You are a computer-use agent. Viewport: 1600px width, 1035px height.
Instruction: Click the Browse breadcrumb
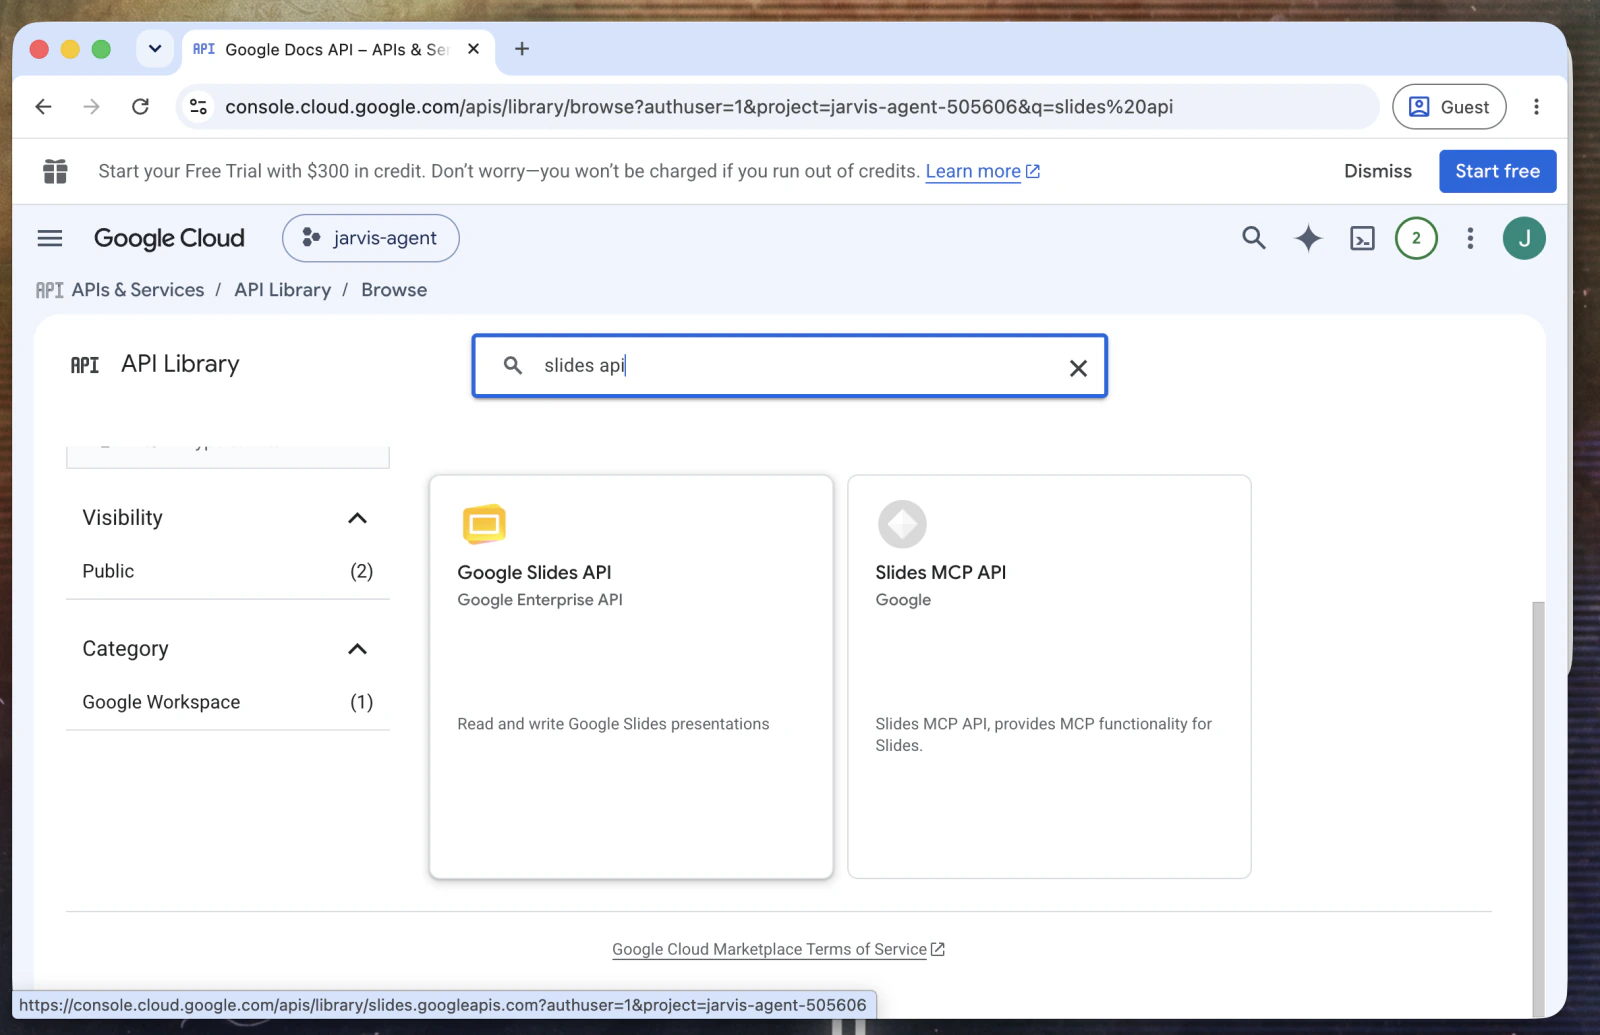(394, 290)
